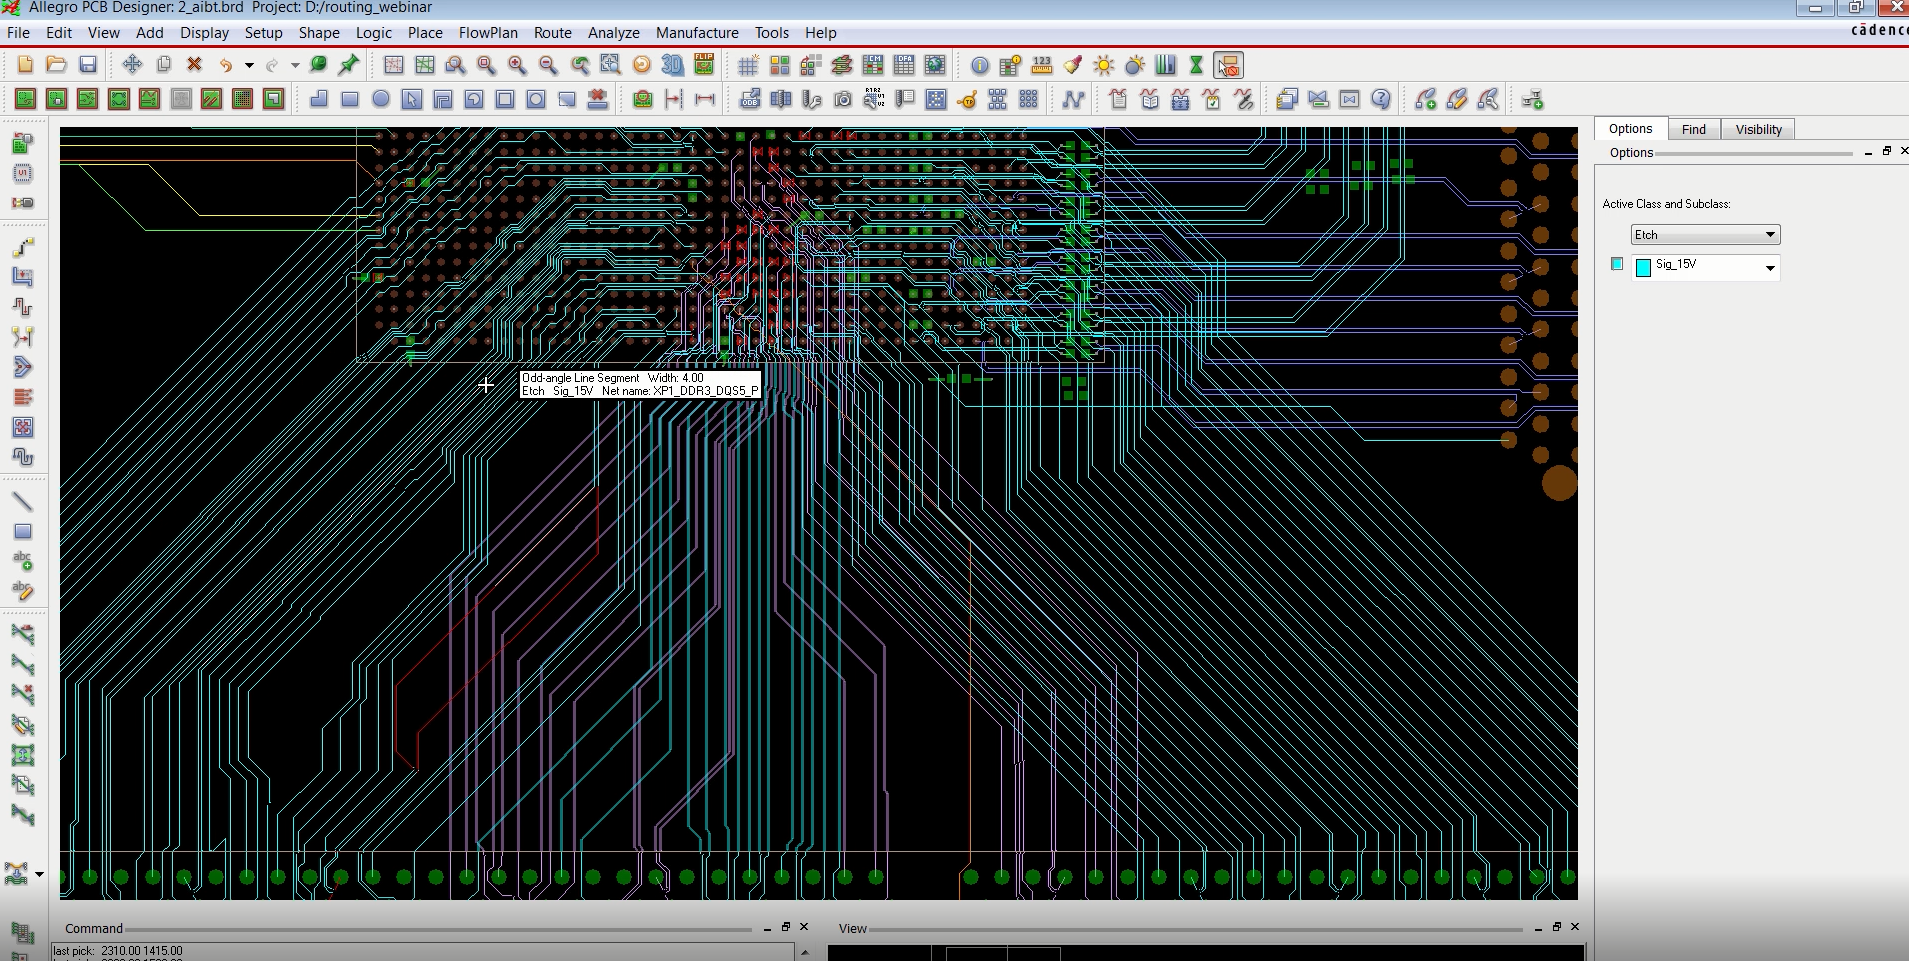Click the cyan Sig_15V color swatch
This screenshot has height=961, width=1909.
1643,267
